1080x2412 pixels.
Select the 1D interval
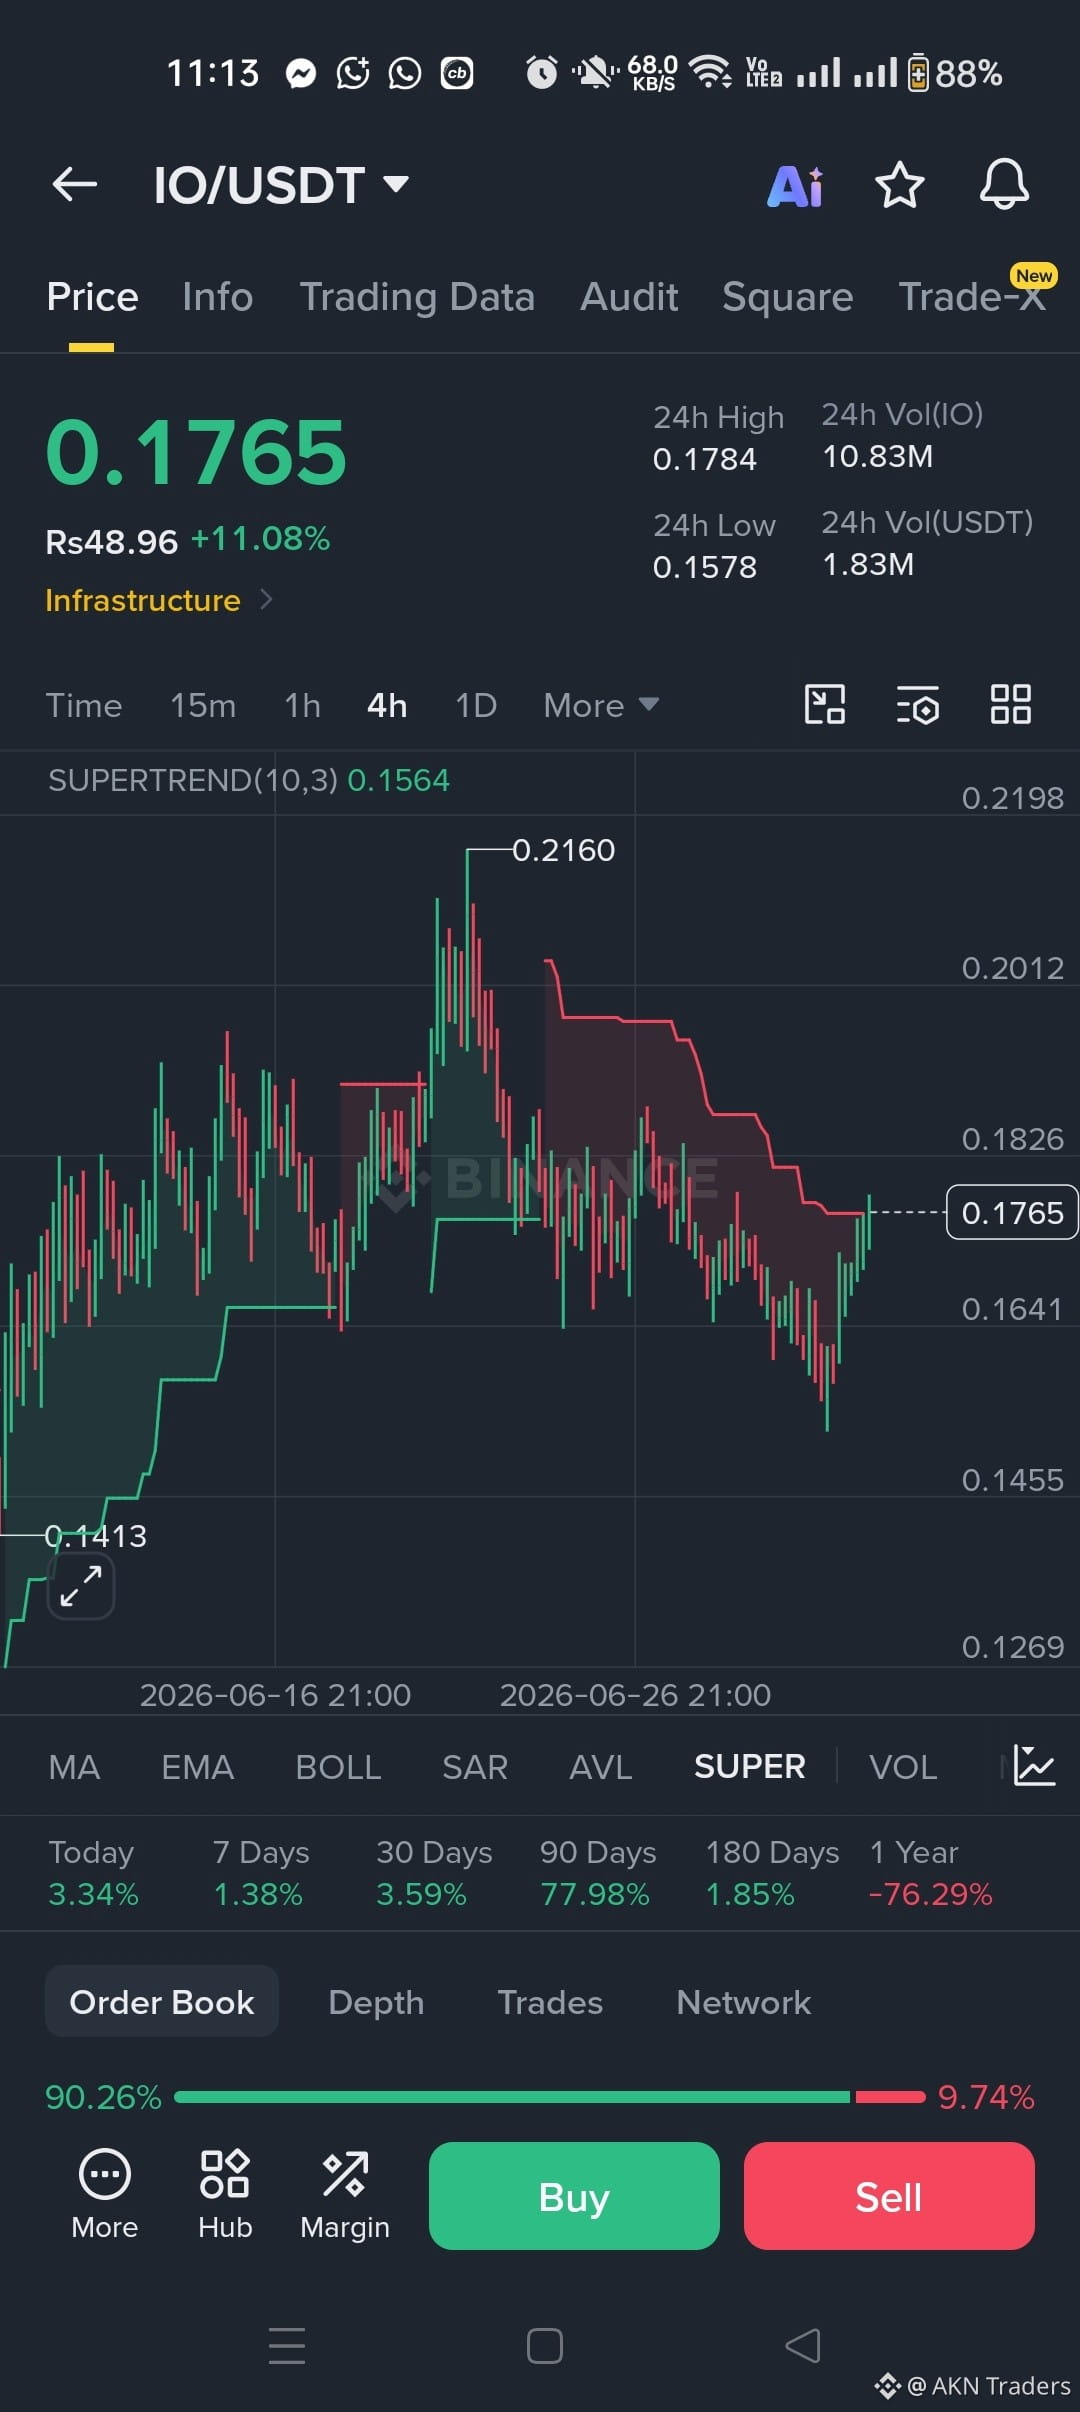(x=476, y=705)
